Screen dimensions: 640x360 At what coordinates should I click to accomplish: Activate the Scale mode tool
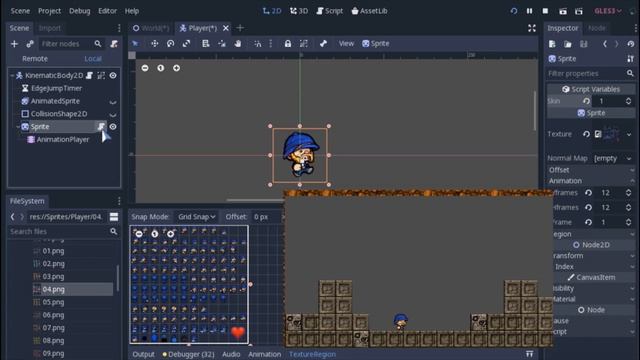point(187,44)
